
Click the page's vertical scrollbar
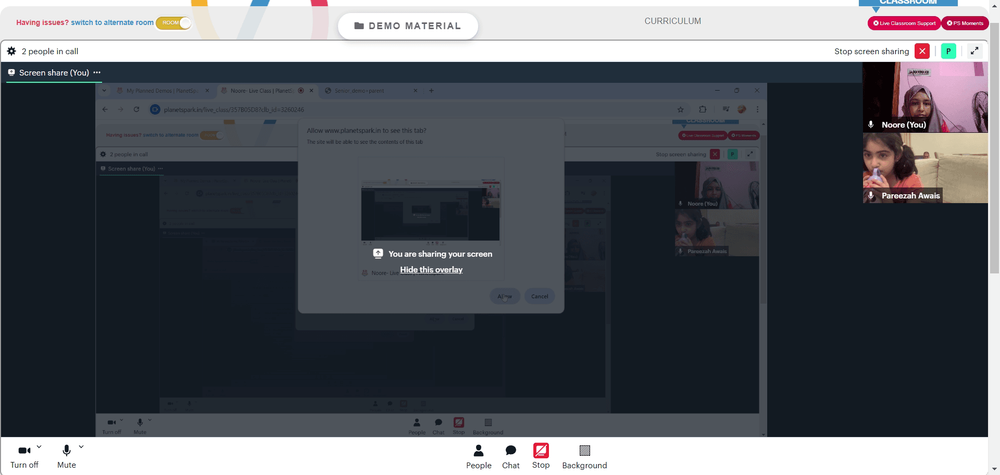point(994,147)
